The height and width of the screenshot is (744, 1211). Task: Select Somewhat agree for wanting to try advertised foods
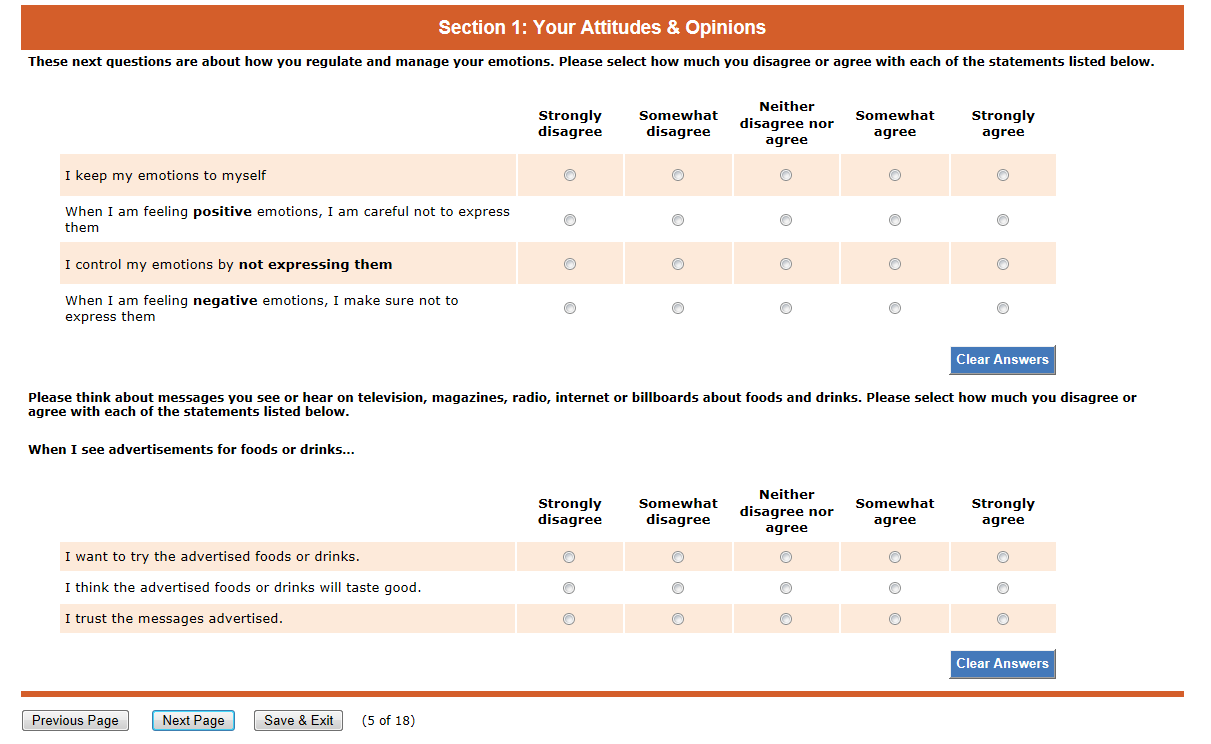[x=895, y=557]
